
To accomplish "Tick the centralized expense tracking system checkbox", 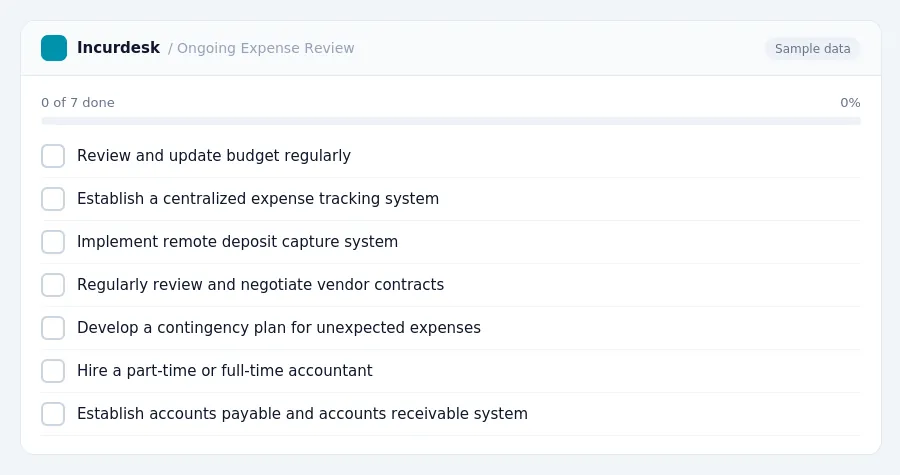I will (53, 199).
